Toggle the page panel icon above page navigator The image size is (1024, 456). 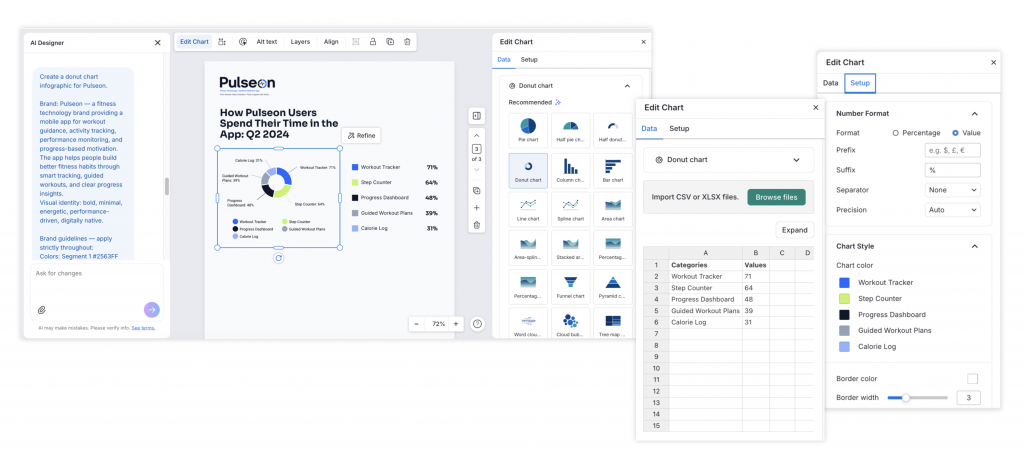pos(476,116)
